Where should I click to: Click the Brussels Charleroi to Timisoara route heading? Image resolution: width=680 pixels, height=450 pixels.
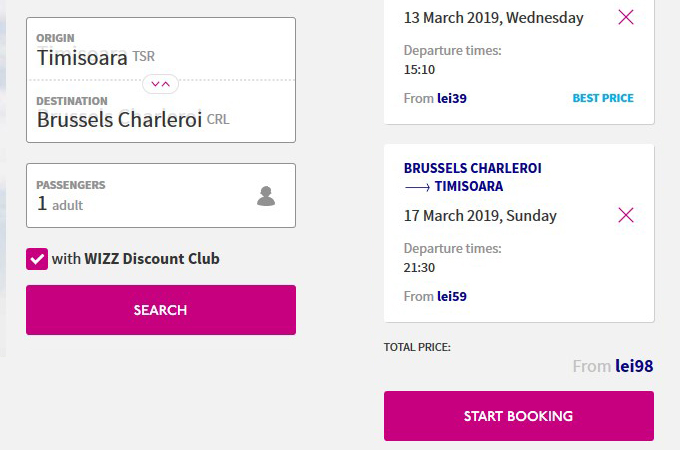click(x=473, y=177)
